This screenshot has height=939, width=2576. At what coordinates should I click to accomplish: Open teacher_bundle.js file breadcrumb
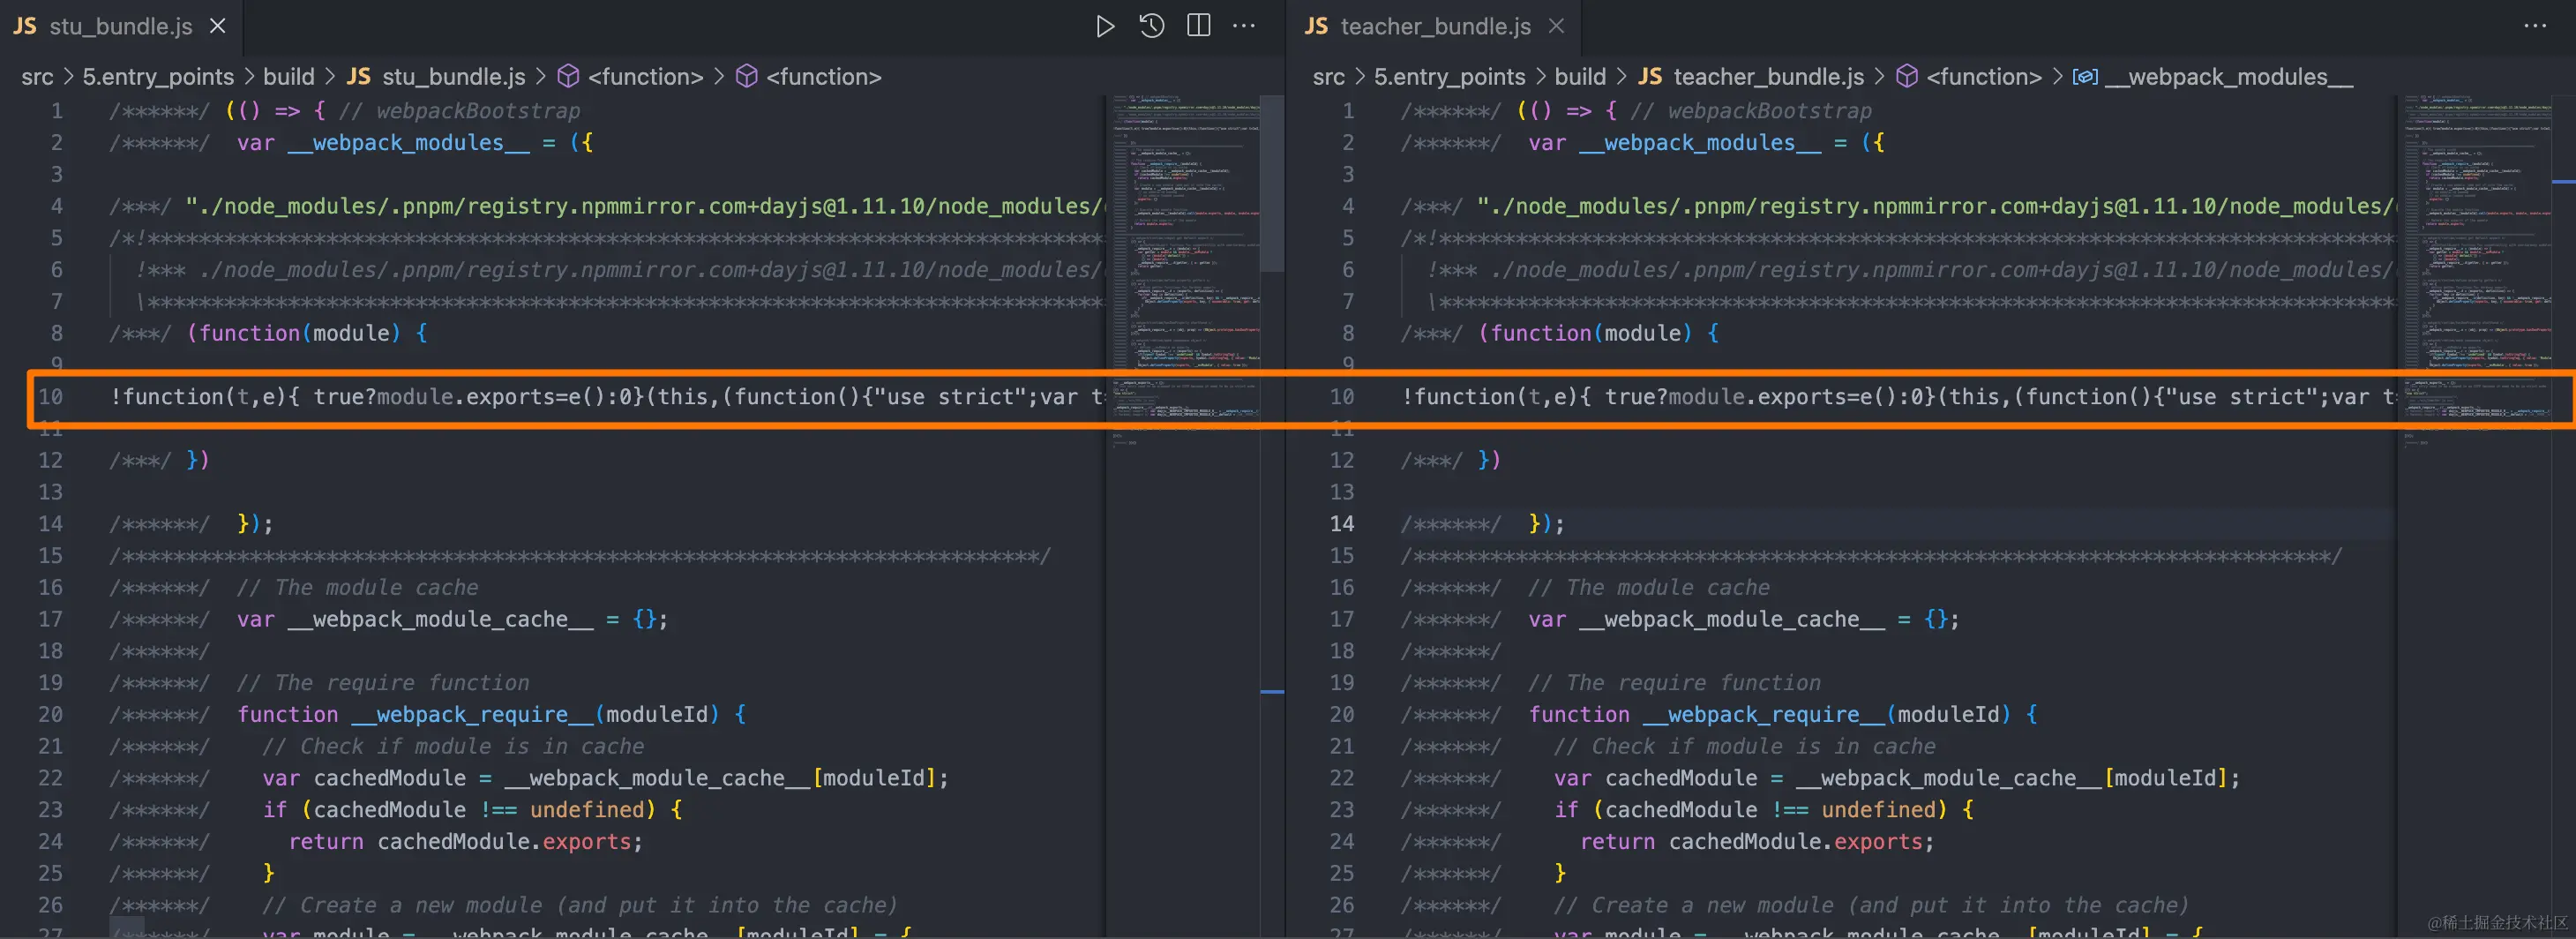click(x=1769, y=76)
